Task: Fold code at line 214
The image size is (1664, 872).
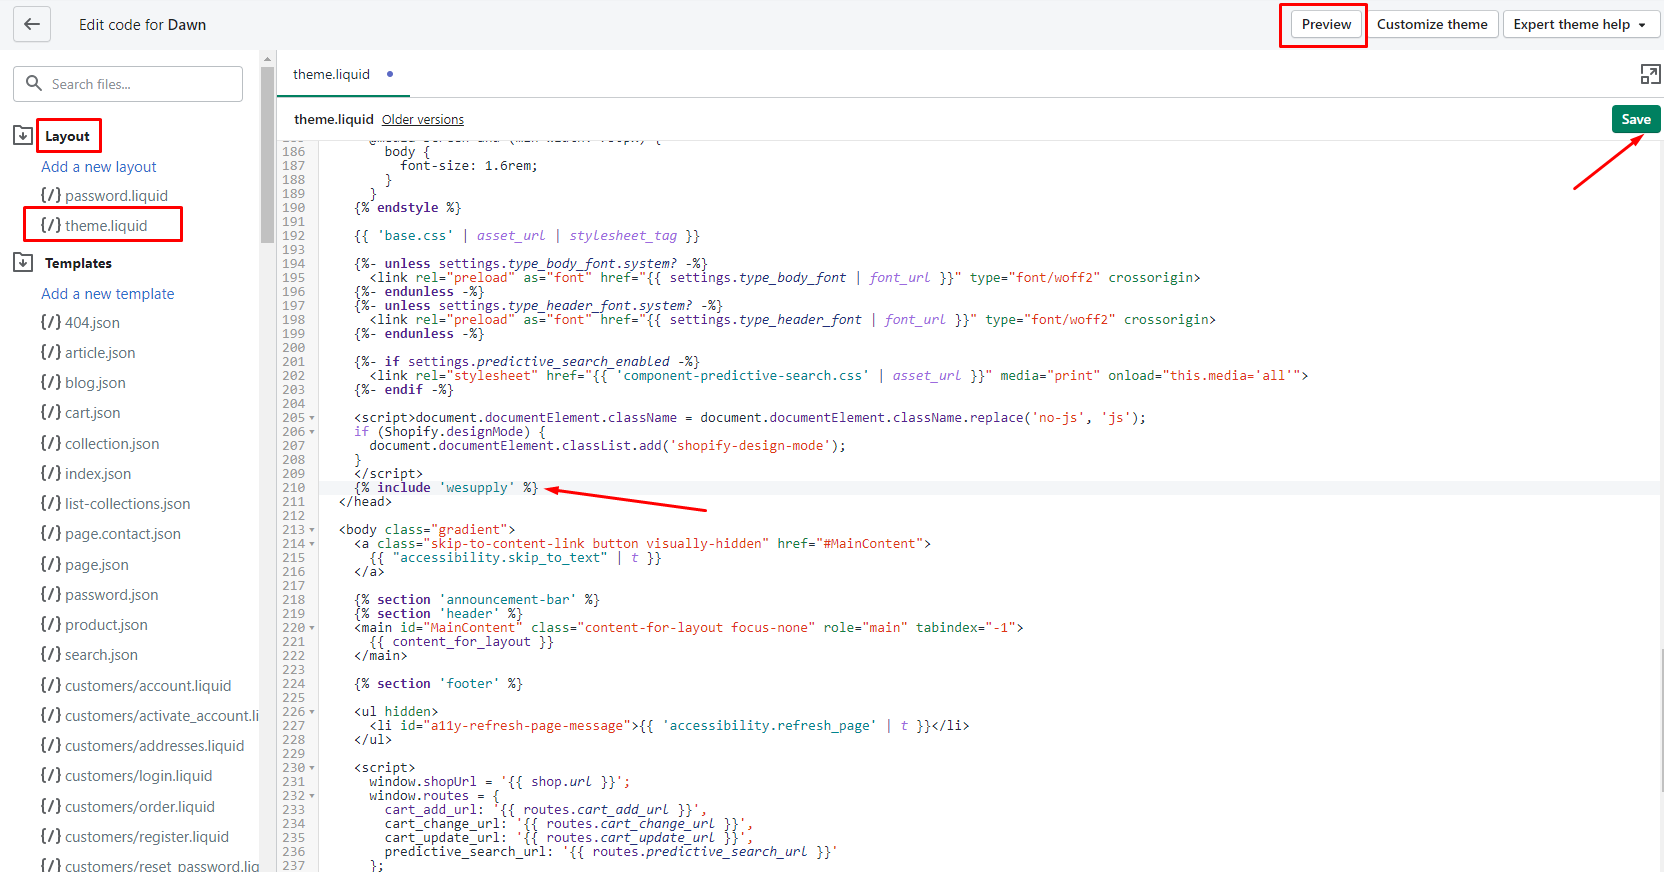Action: pyautogui.click(x=312, y=544)
